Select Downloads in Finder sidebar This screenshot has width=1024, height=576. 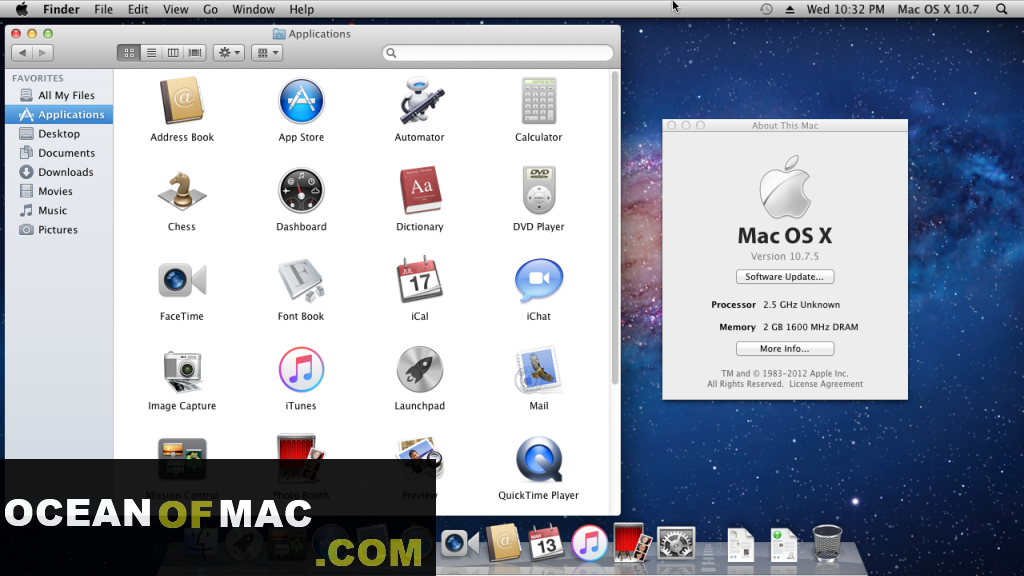(59, 172)
